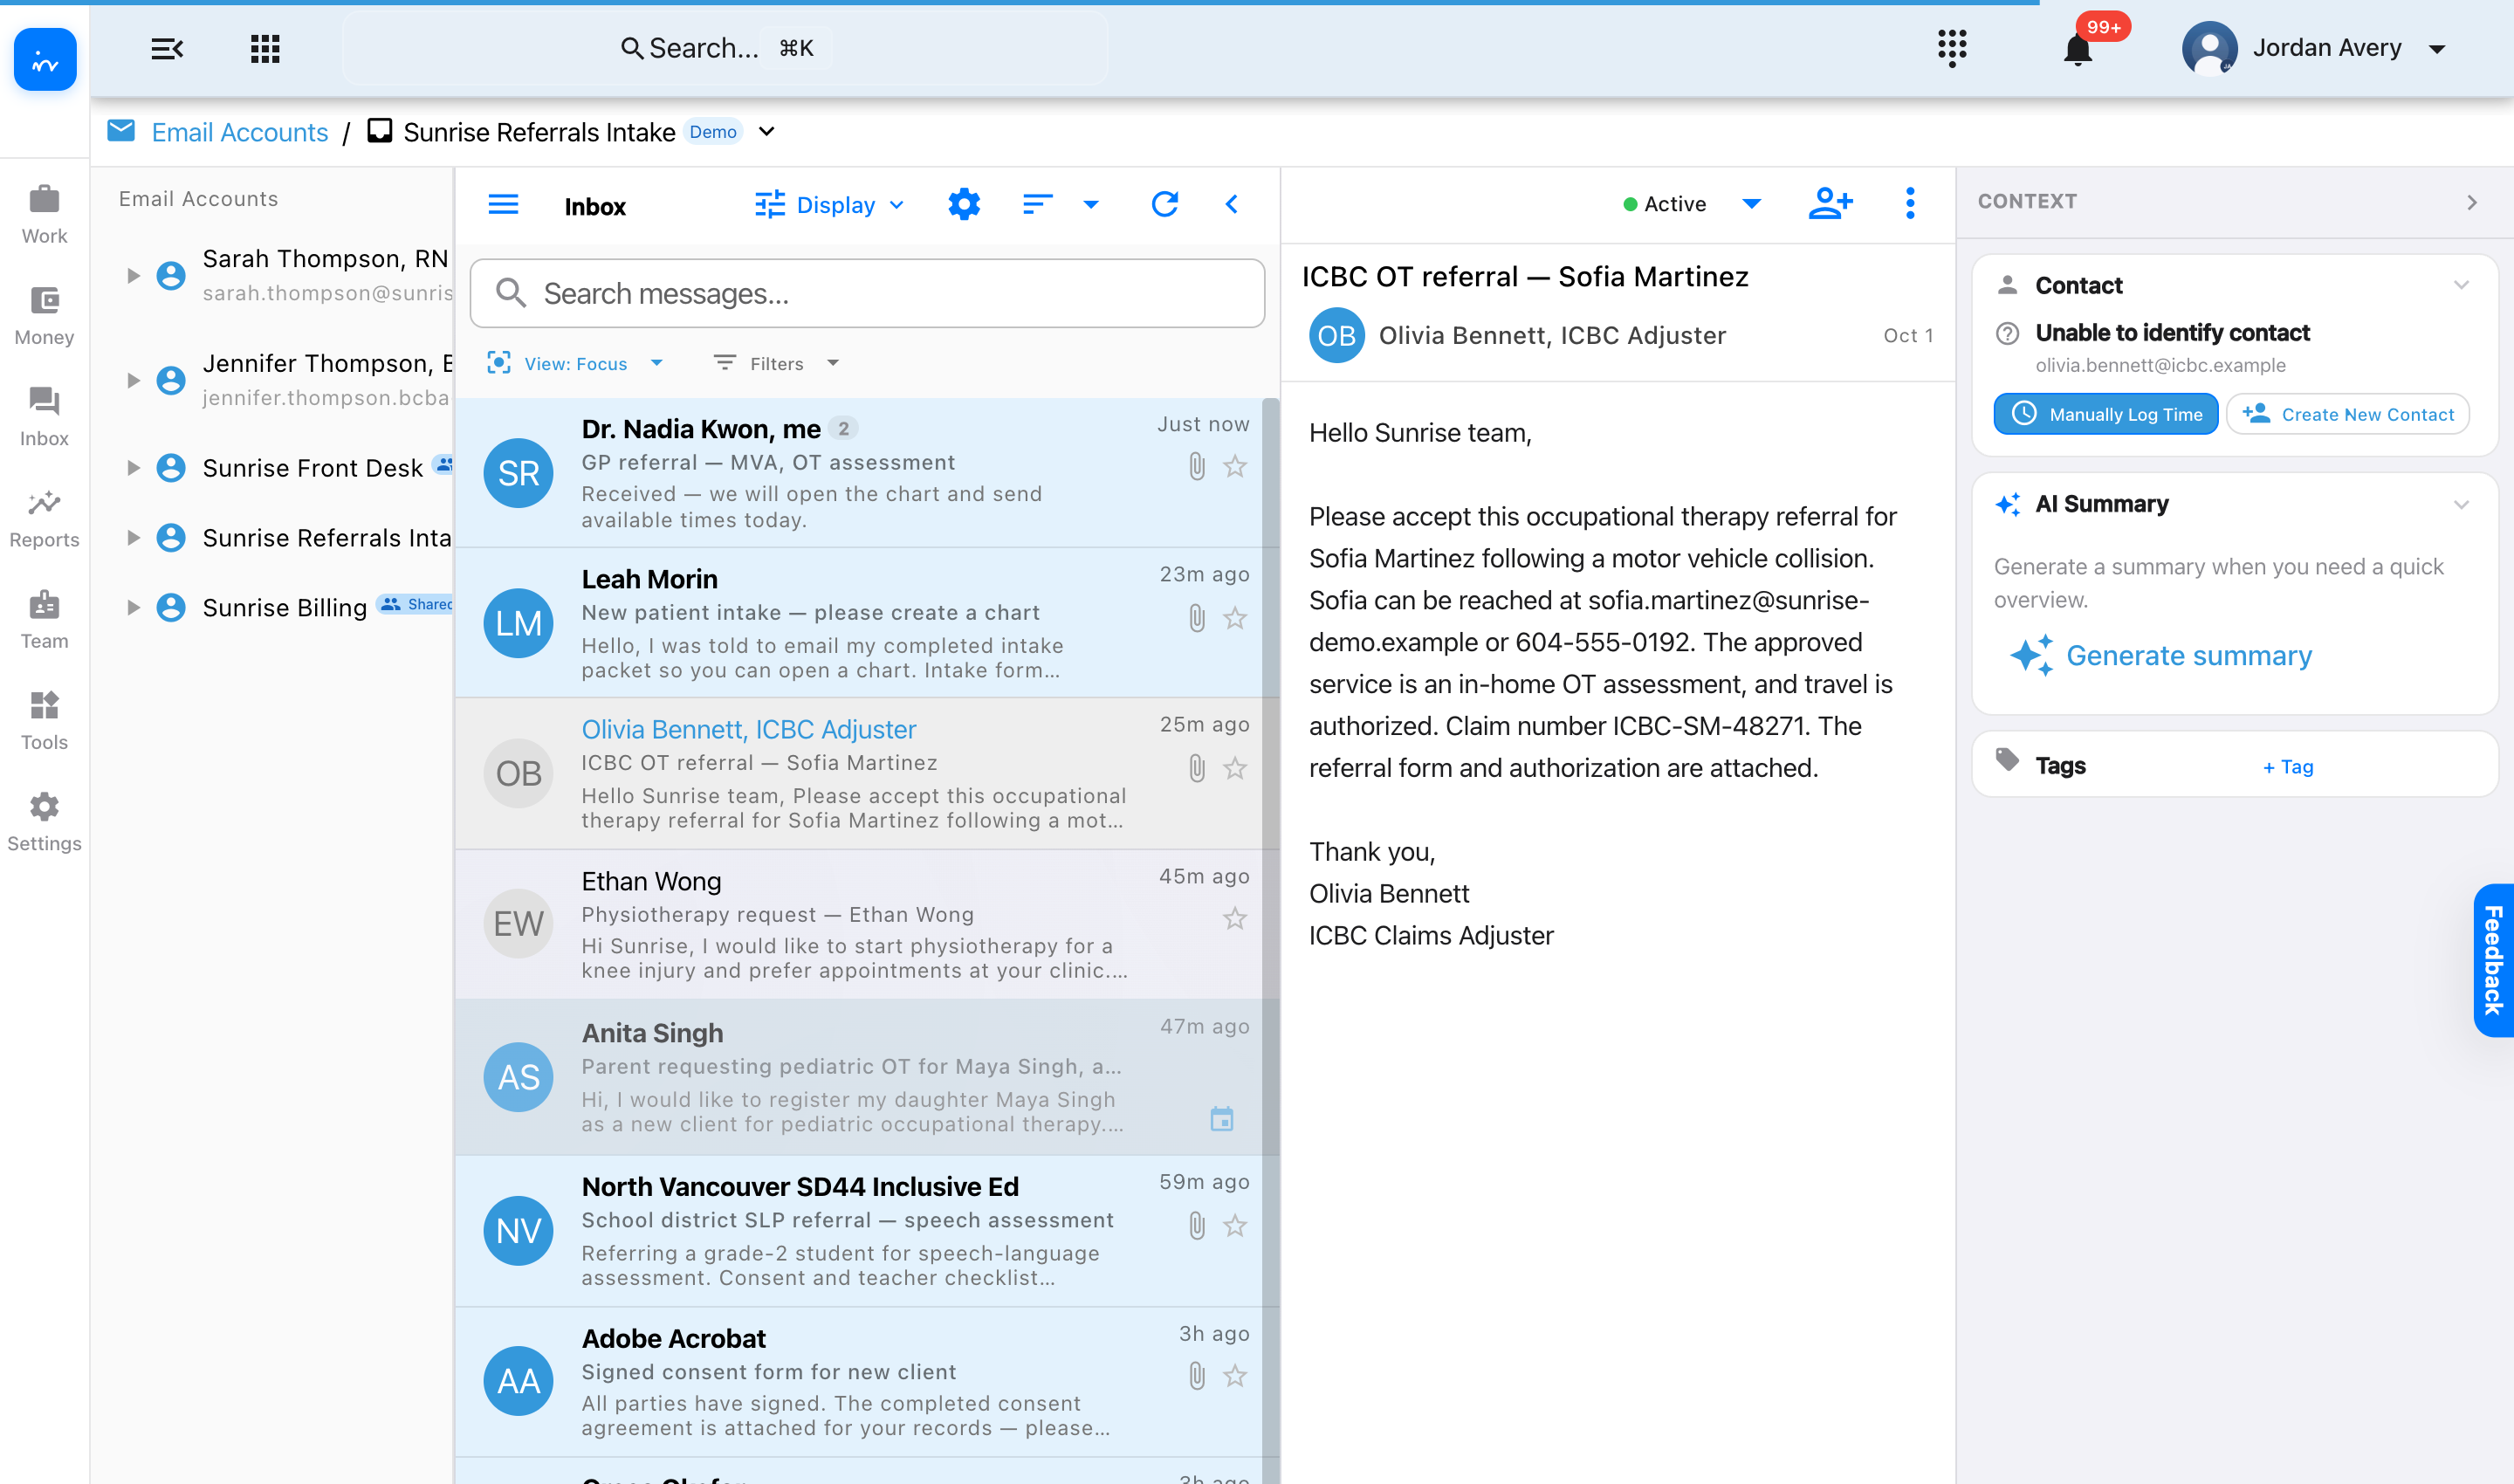Open Work in the left sidebar
The image size is (2514, 1484).
44,215
